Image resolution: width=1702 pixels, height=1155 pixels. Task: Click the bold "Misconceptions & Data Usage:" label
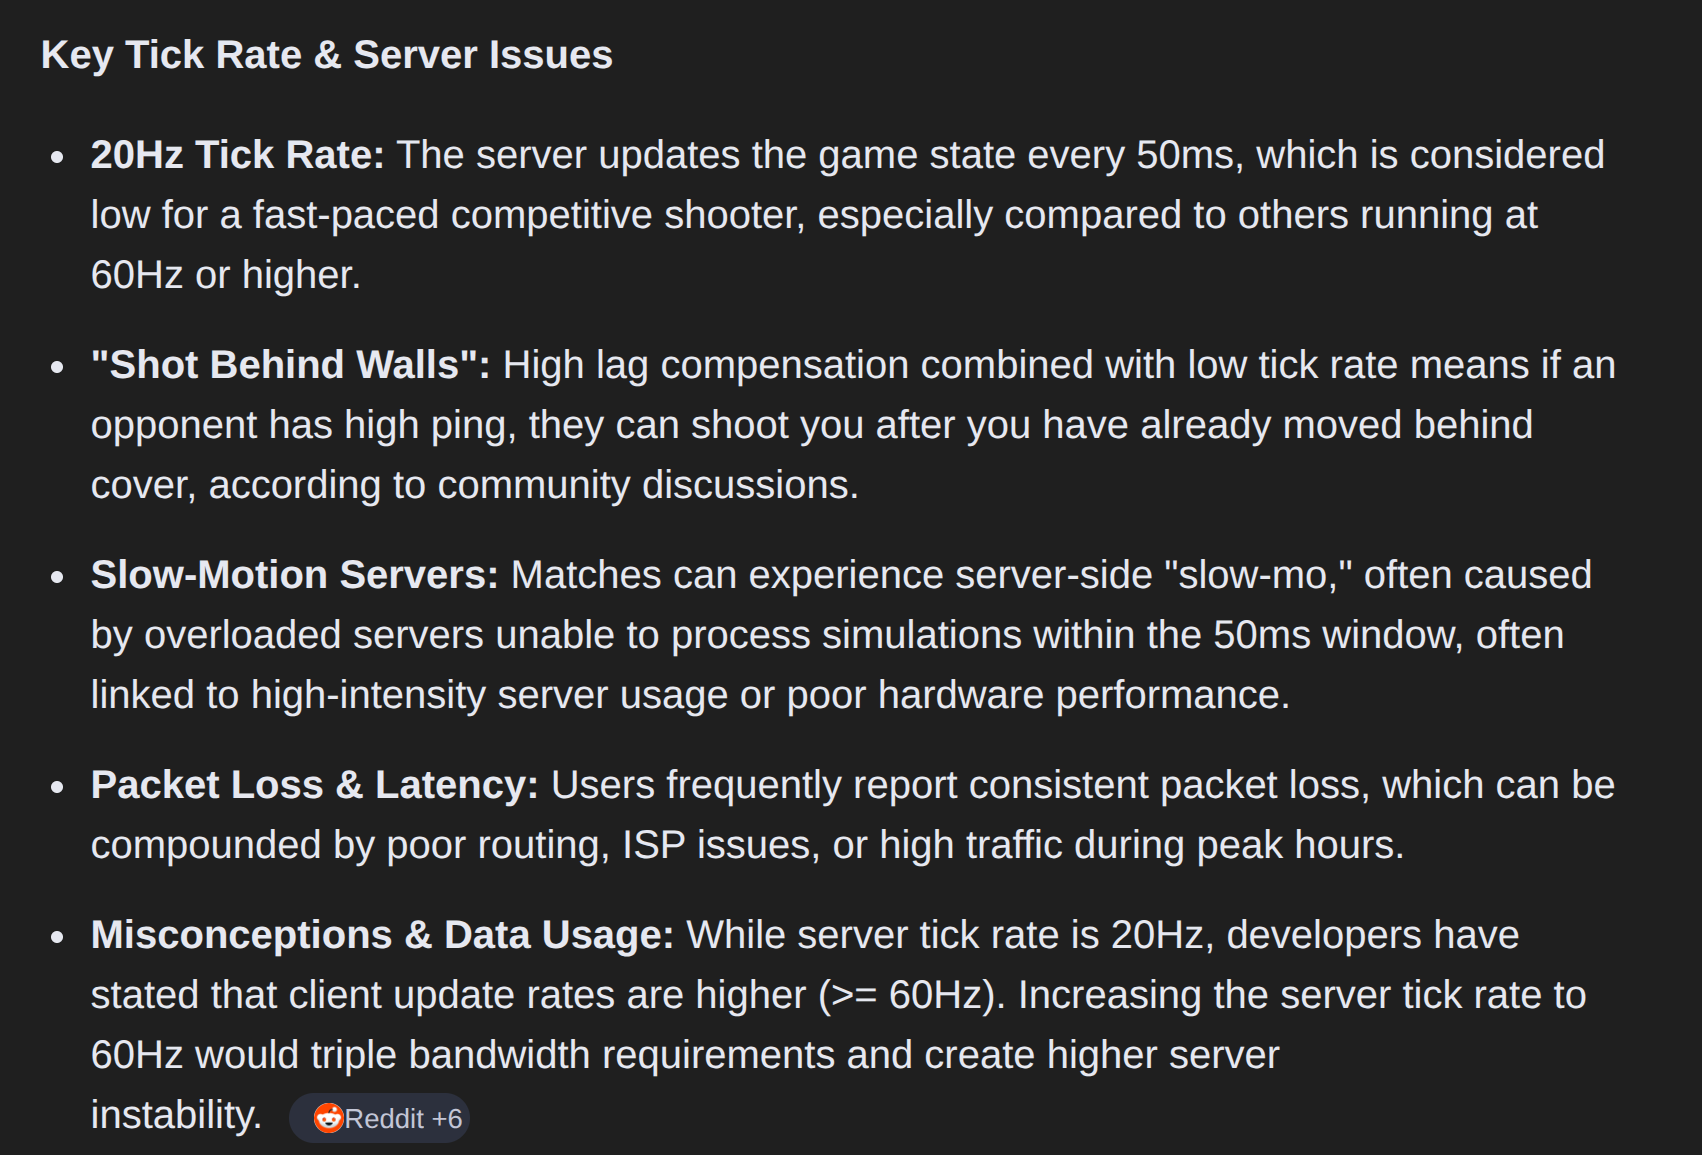pos(382,935)
